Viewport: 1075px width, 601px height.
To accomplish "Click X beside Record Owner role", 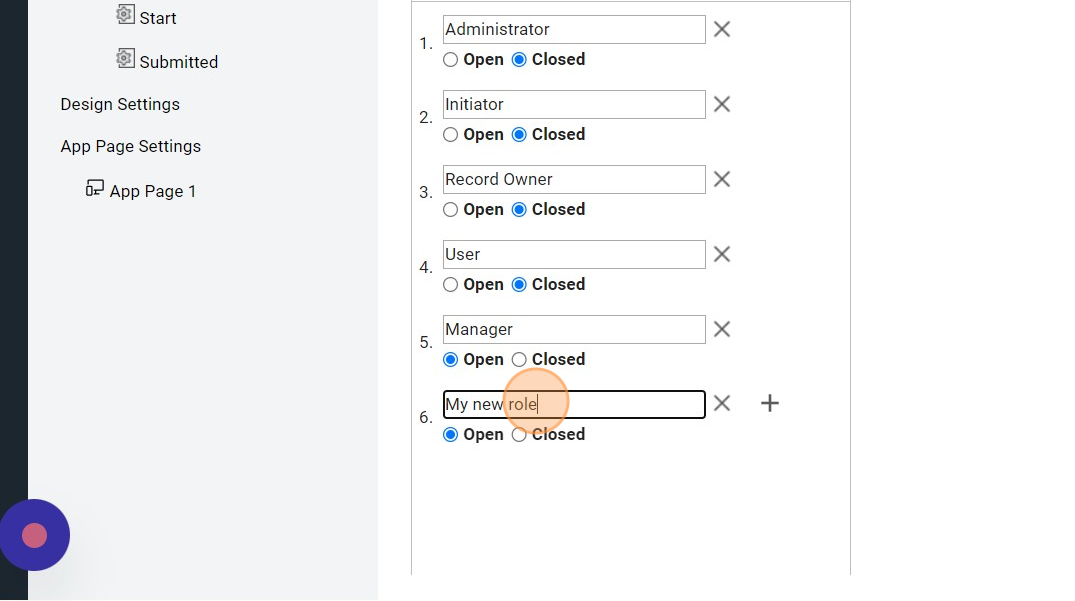I will pyautogui.click(x=722, y=180).
